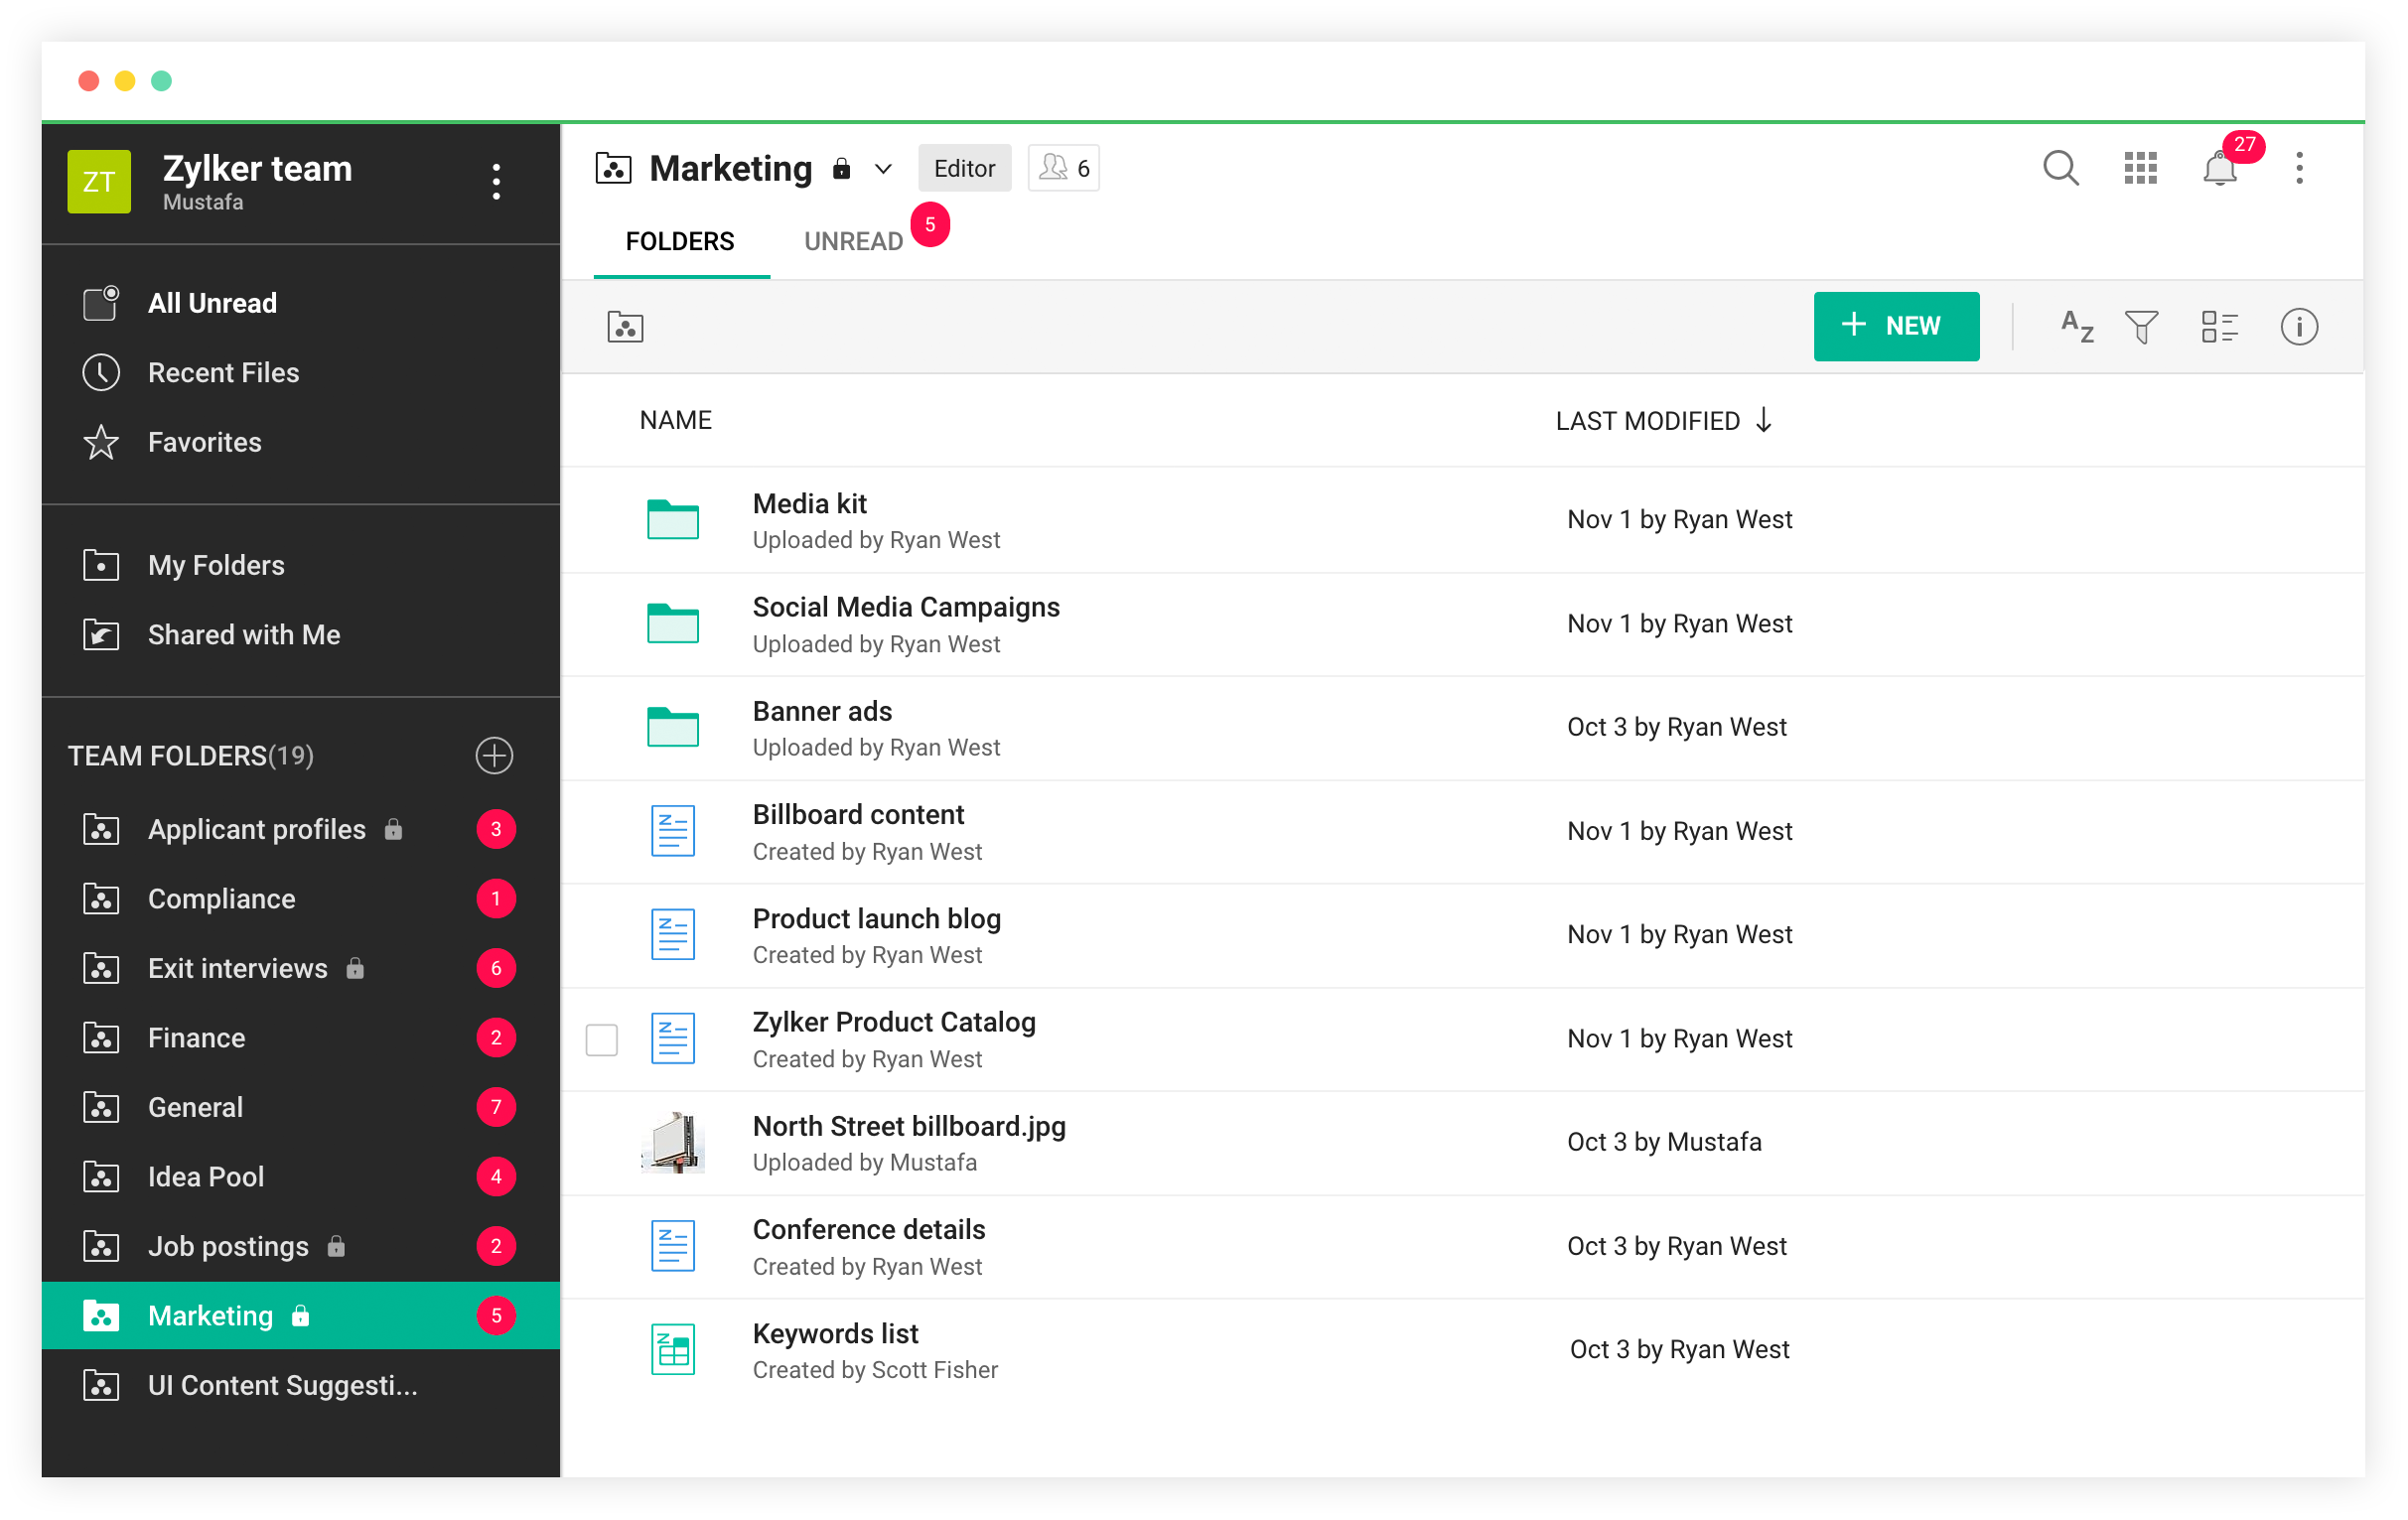Click the green NEW button
This screenshot has width=2408, height=1520.
click(1895, 324)
